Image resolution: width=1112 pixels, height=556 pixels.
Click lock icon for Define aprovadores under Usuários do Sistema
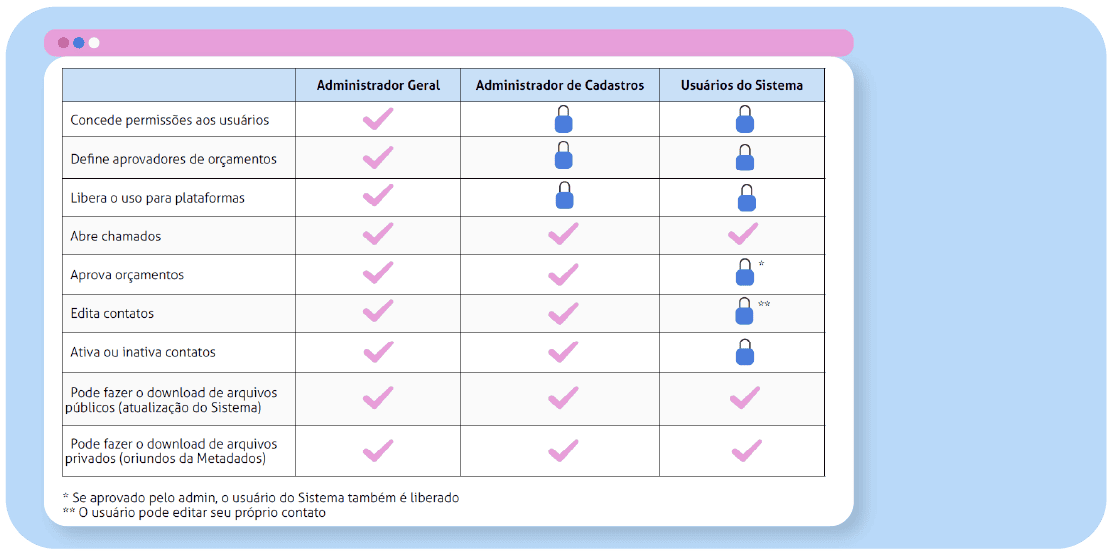[x=744, y=158]
